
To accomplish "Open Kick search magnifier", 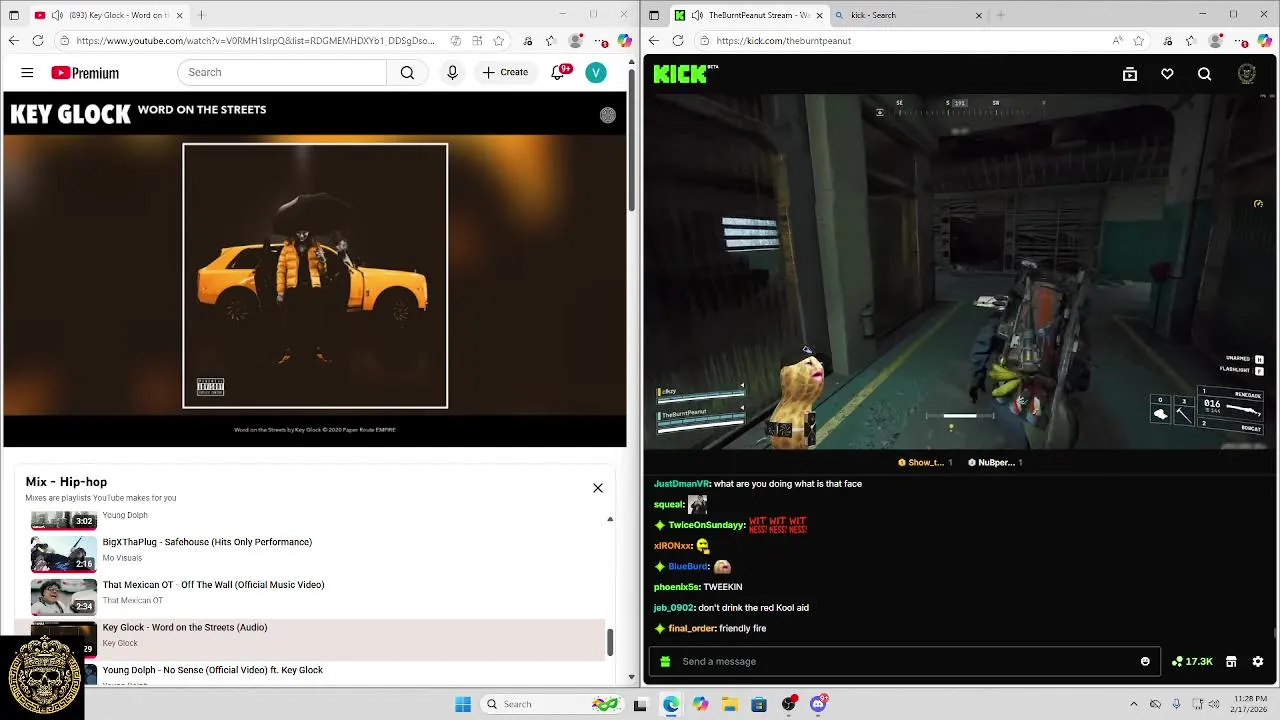I will point(1204,74).
